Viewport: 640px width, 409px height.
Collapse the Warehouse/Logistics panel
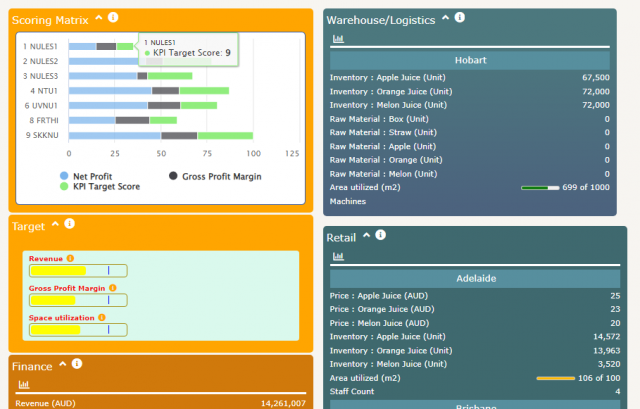445,18
